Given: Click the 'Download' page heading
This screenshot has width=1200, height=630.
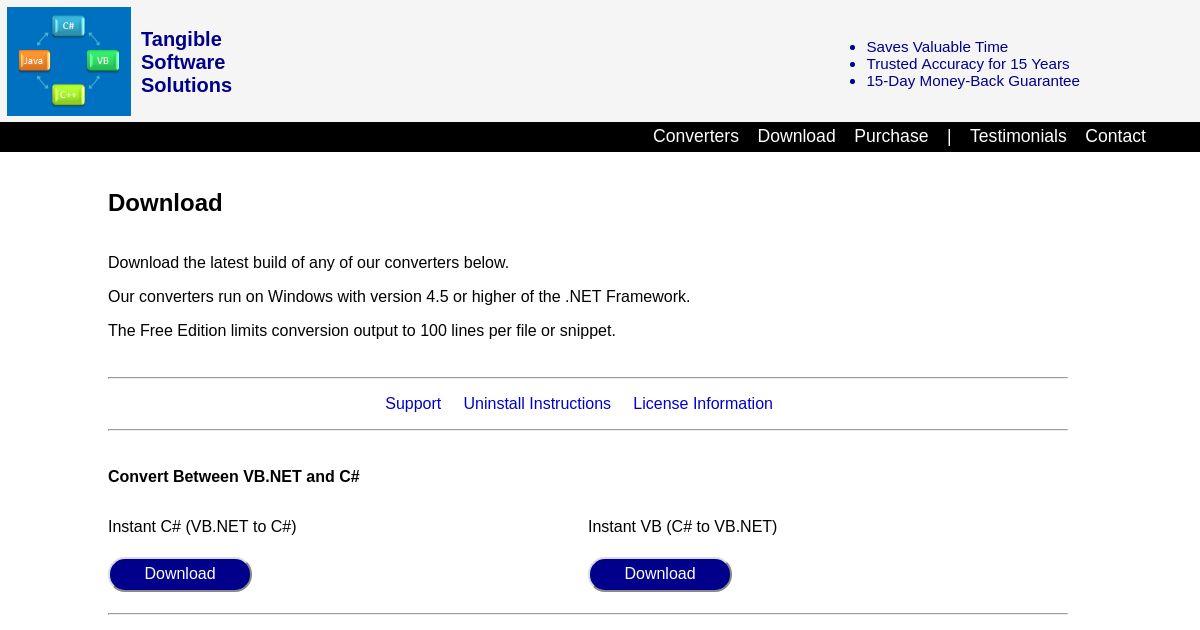Looking at the screenshot, I should coord(165,203).
